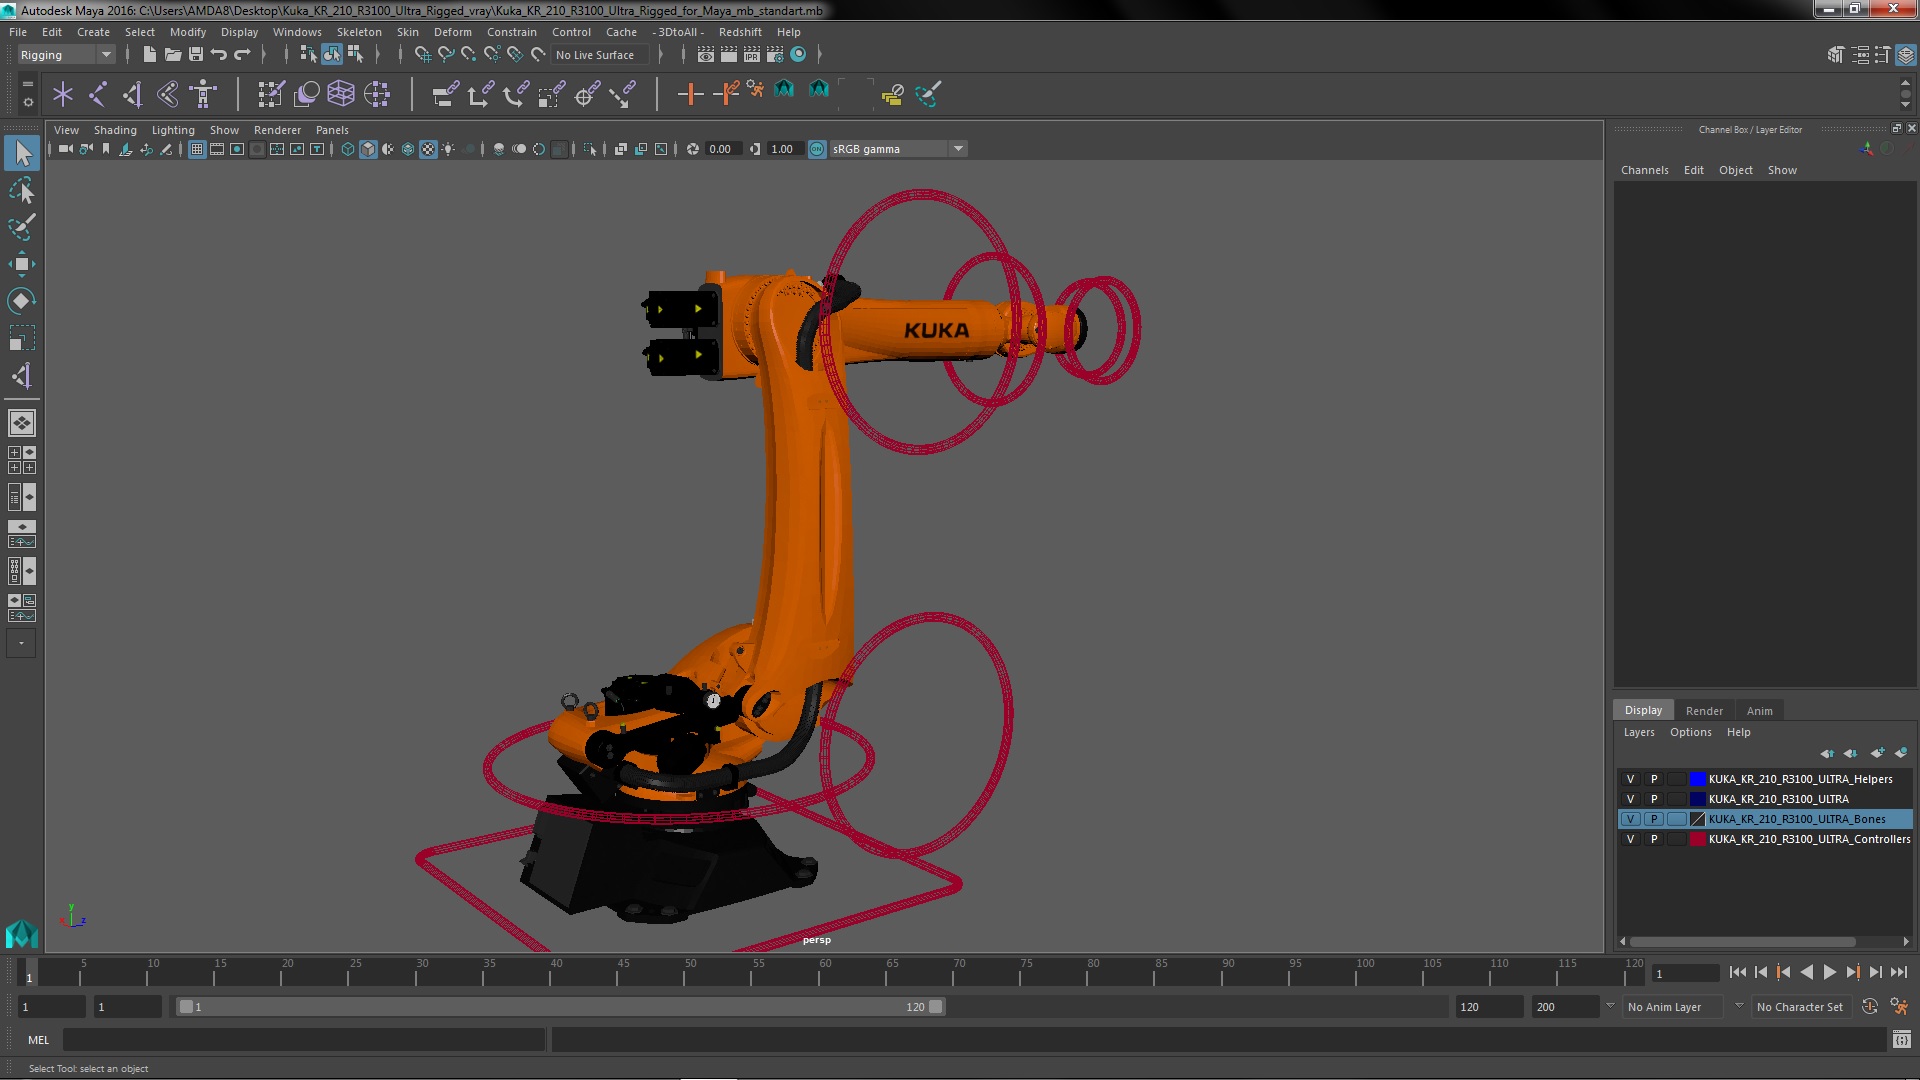Switch to the Render layer tab
This screenshot has height=1080, width=1920.
tap(1704, 711)
